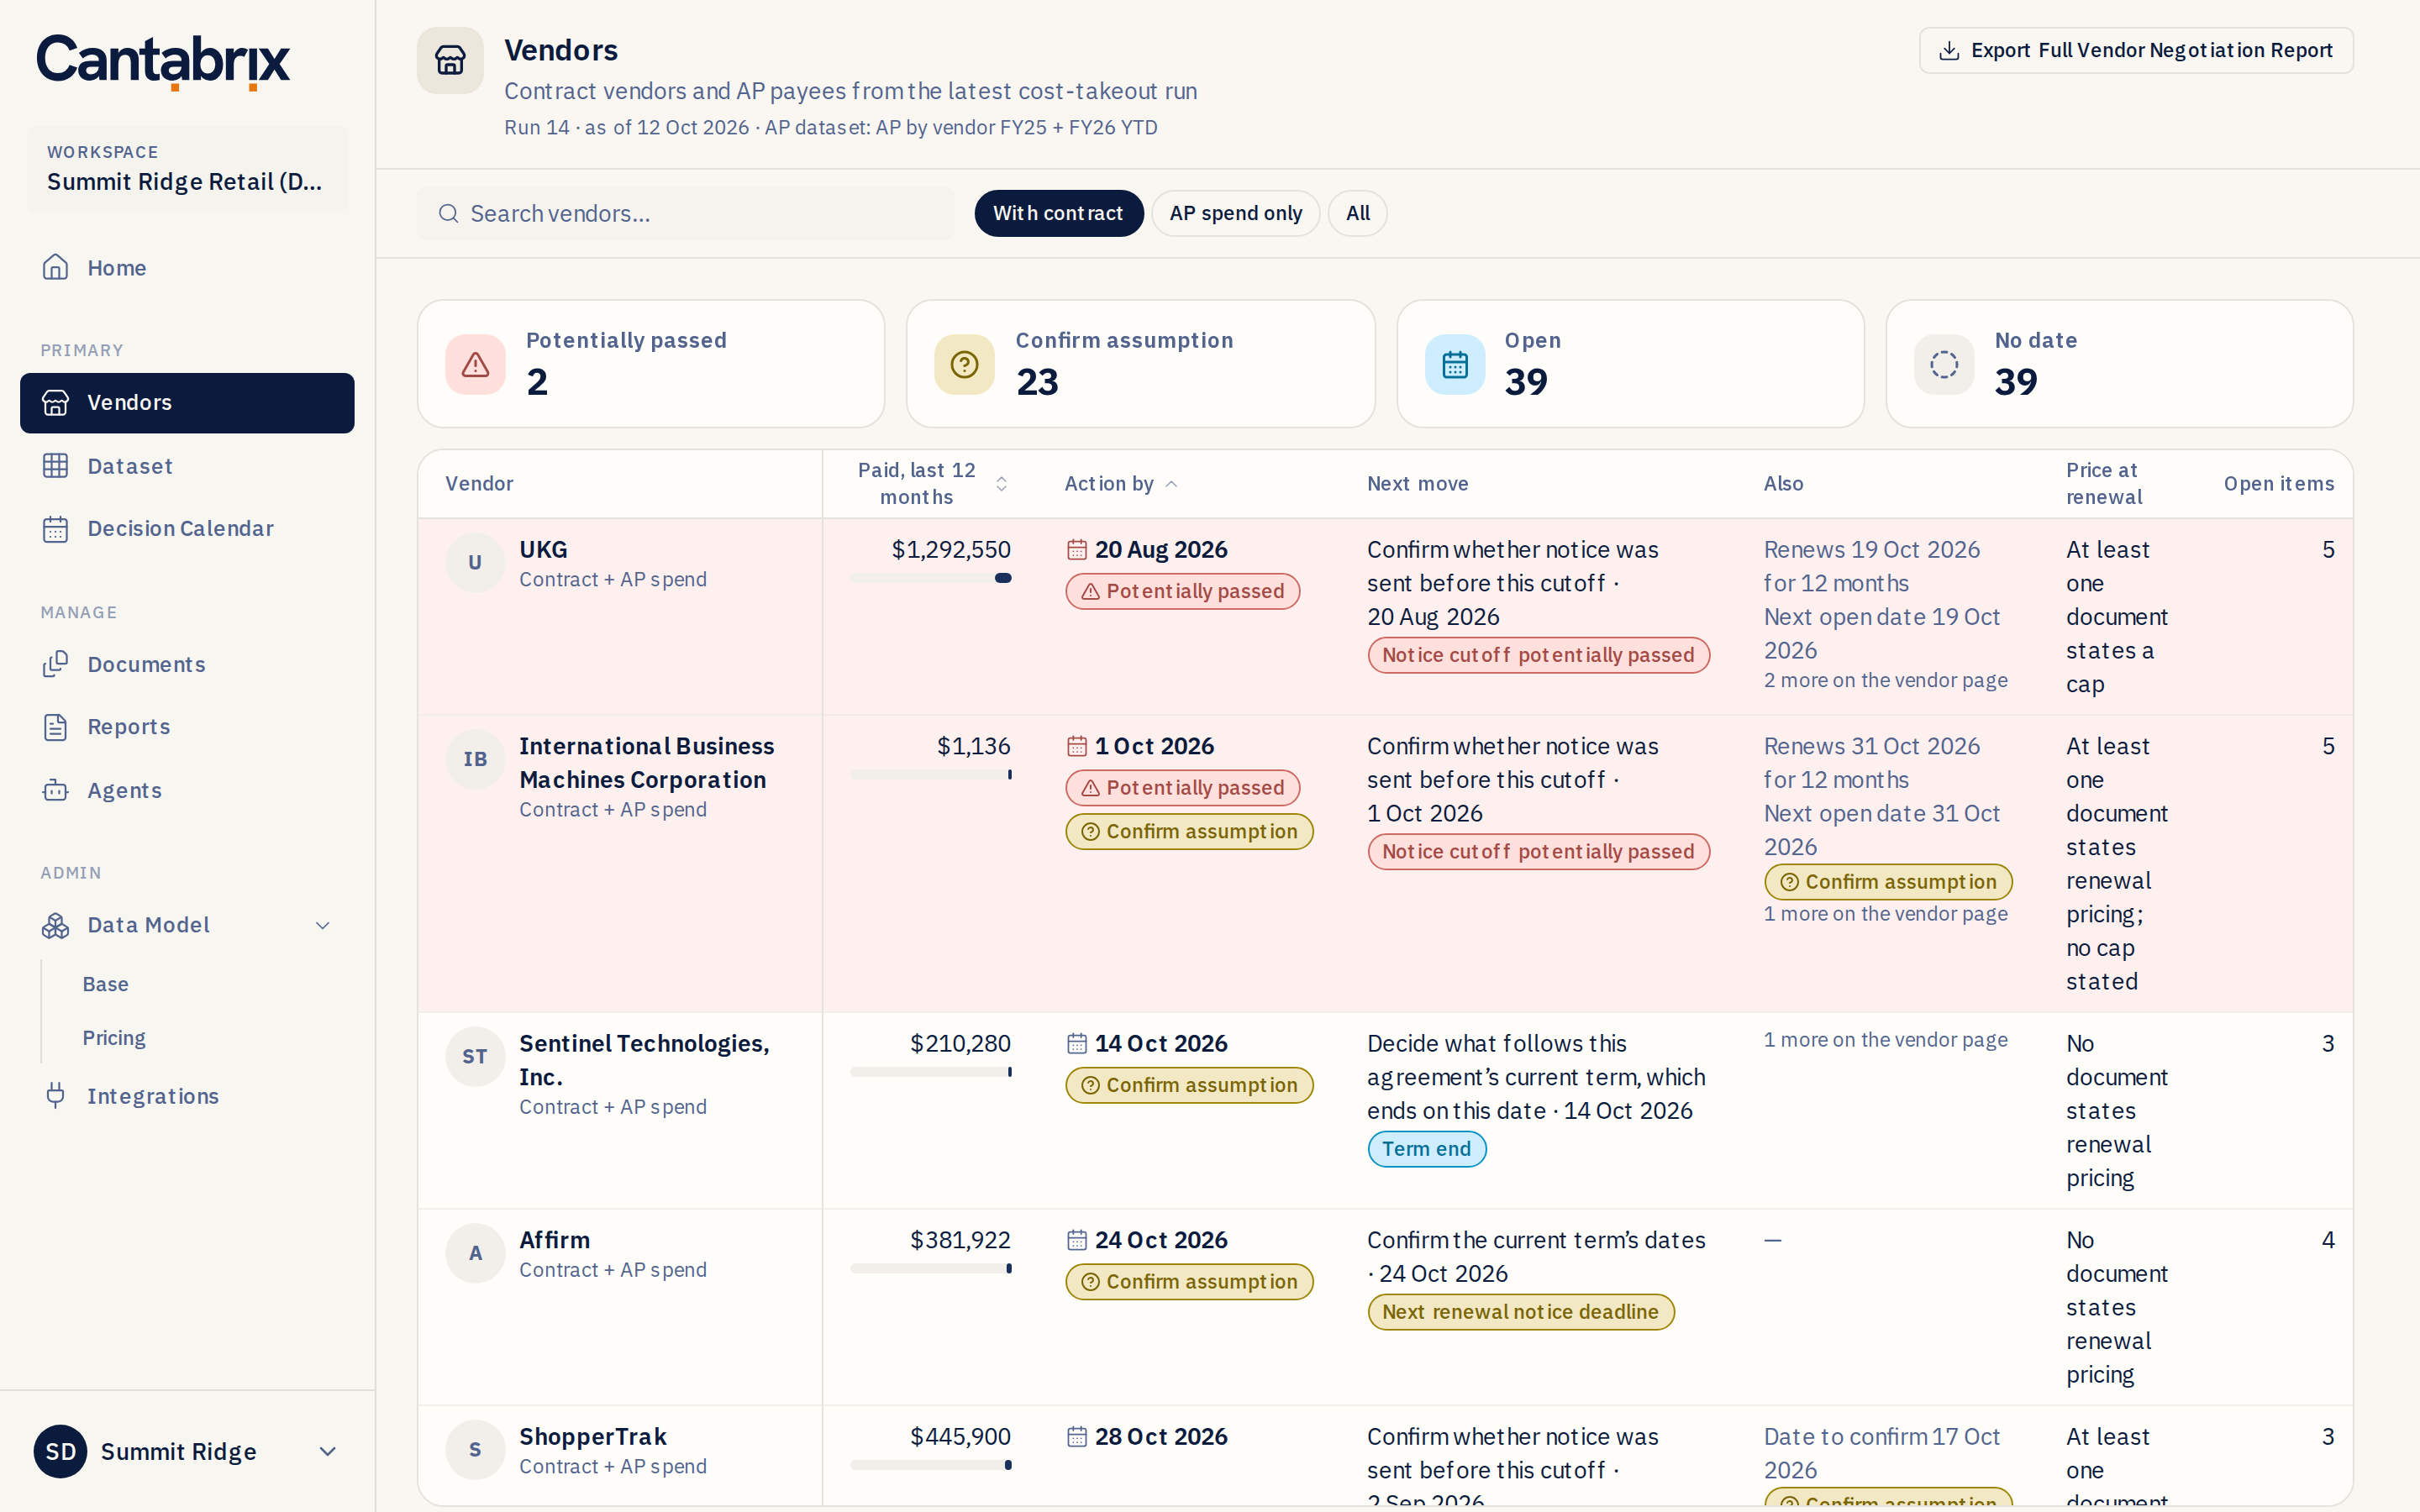Focus the Search vendors input field

point(685,213)
